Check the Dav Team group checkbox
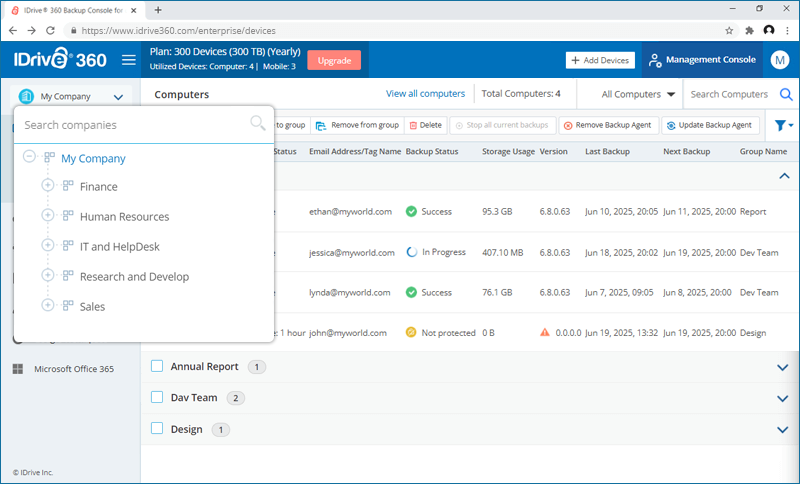800x484 pixels. click(157, 397)
